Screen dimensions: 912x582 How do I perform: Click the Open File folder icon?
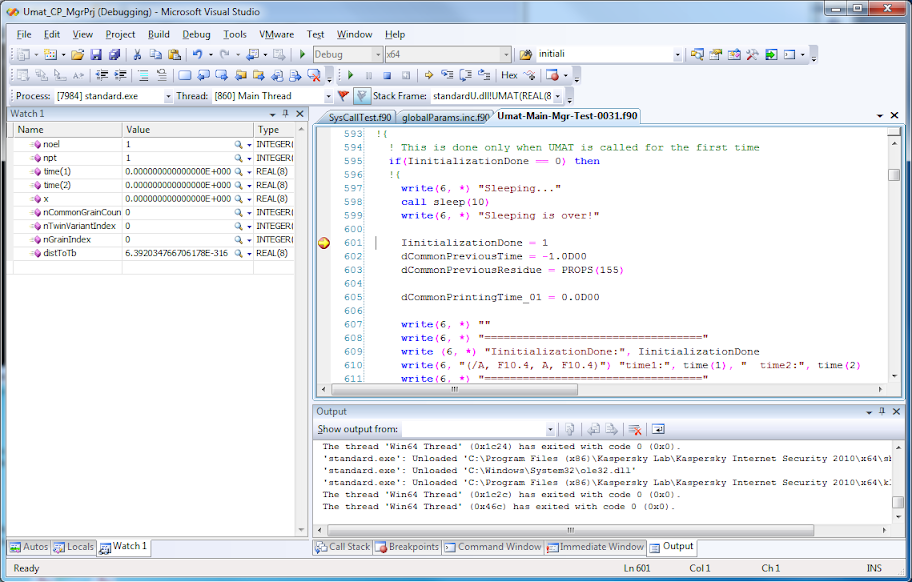[77, 54]
